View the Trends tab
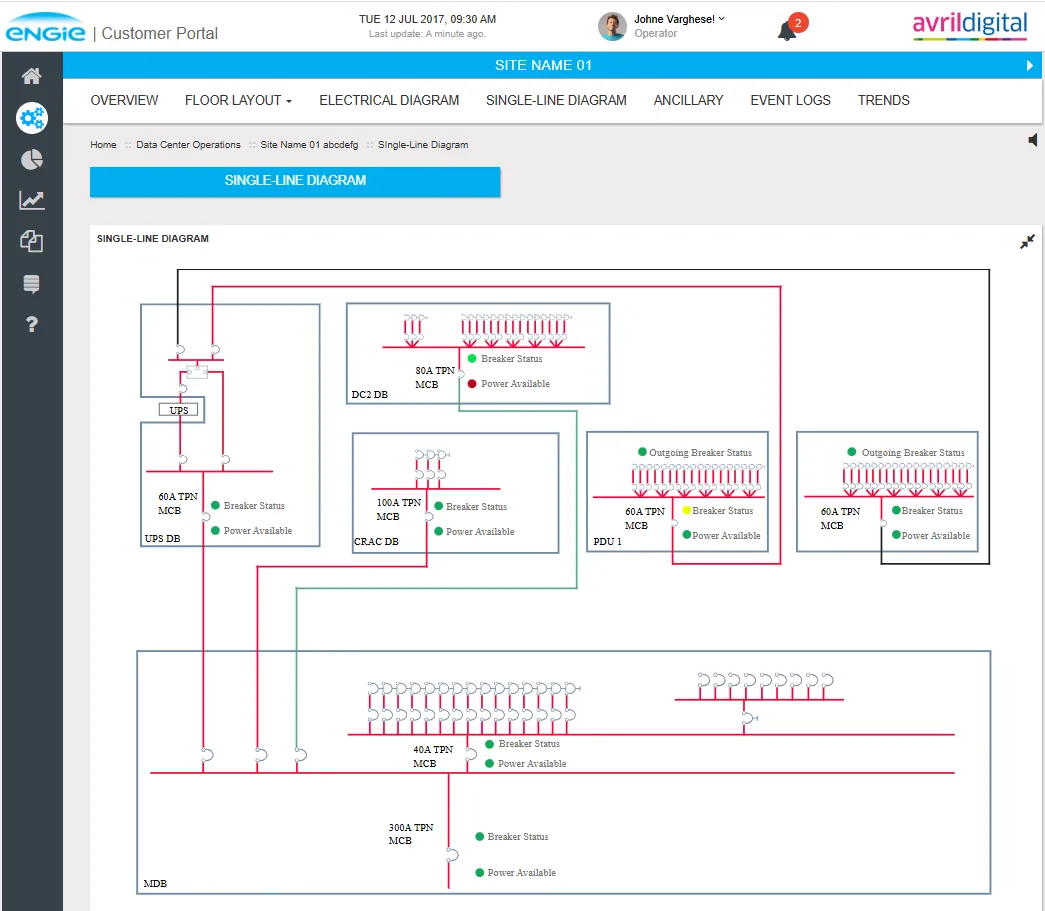Image resolution: width=1045 pixels, height=911 pixels. [883, 100]
